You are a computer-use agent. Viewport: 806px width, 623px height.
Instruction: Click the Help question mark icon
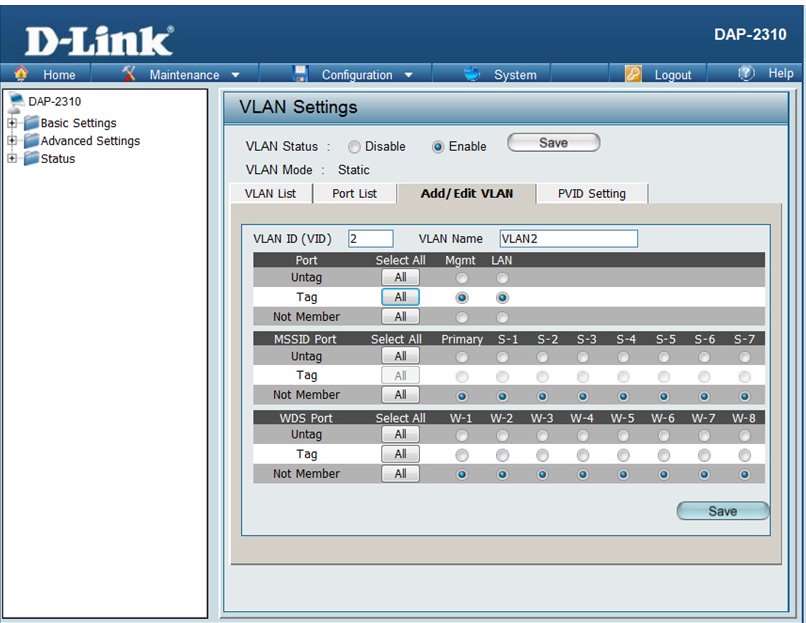[x=746, y=74]
